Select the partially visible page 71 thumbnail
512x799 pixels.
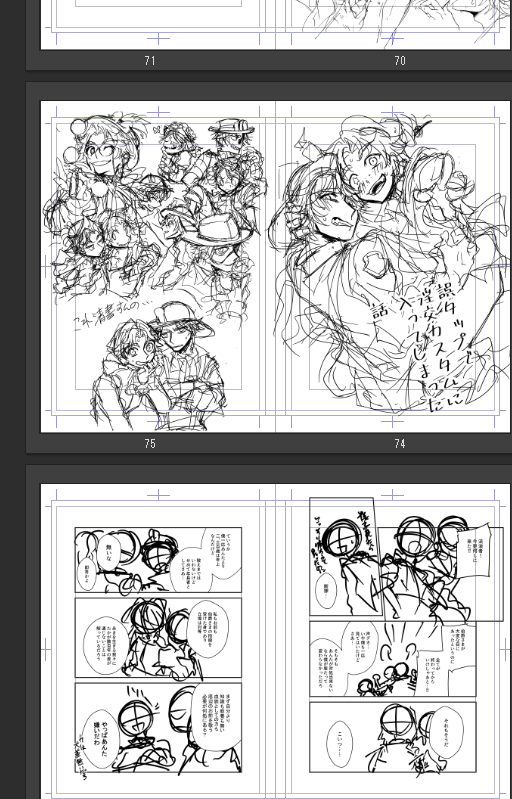tap(158, 24)
